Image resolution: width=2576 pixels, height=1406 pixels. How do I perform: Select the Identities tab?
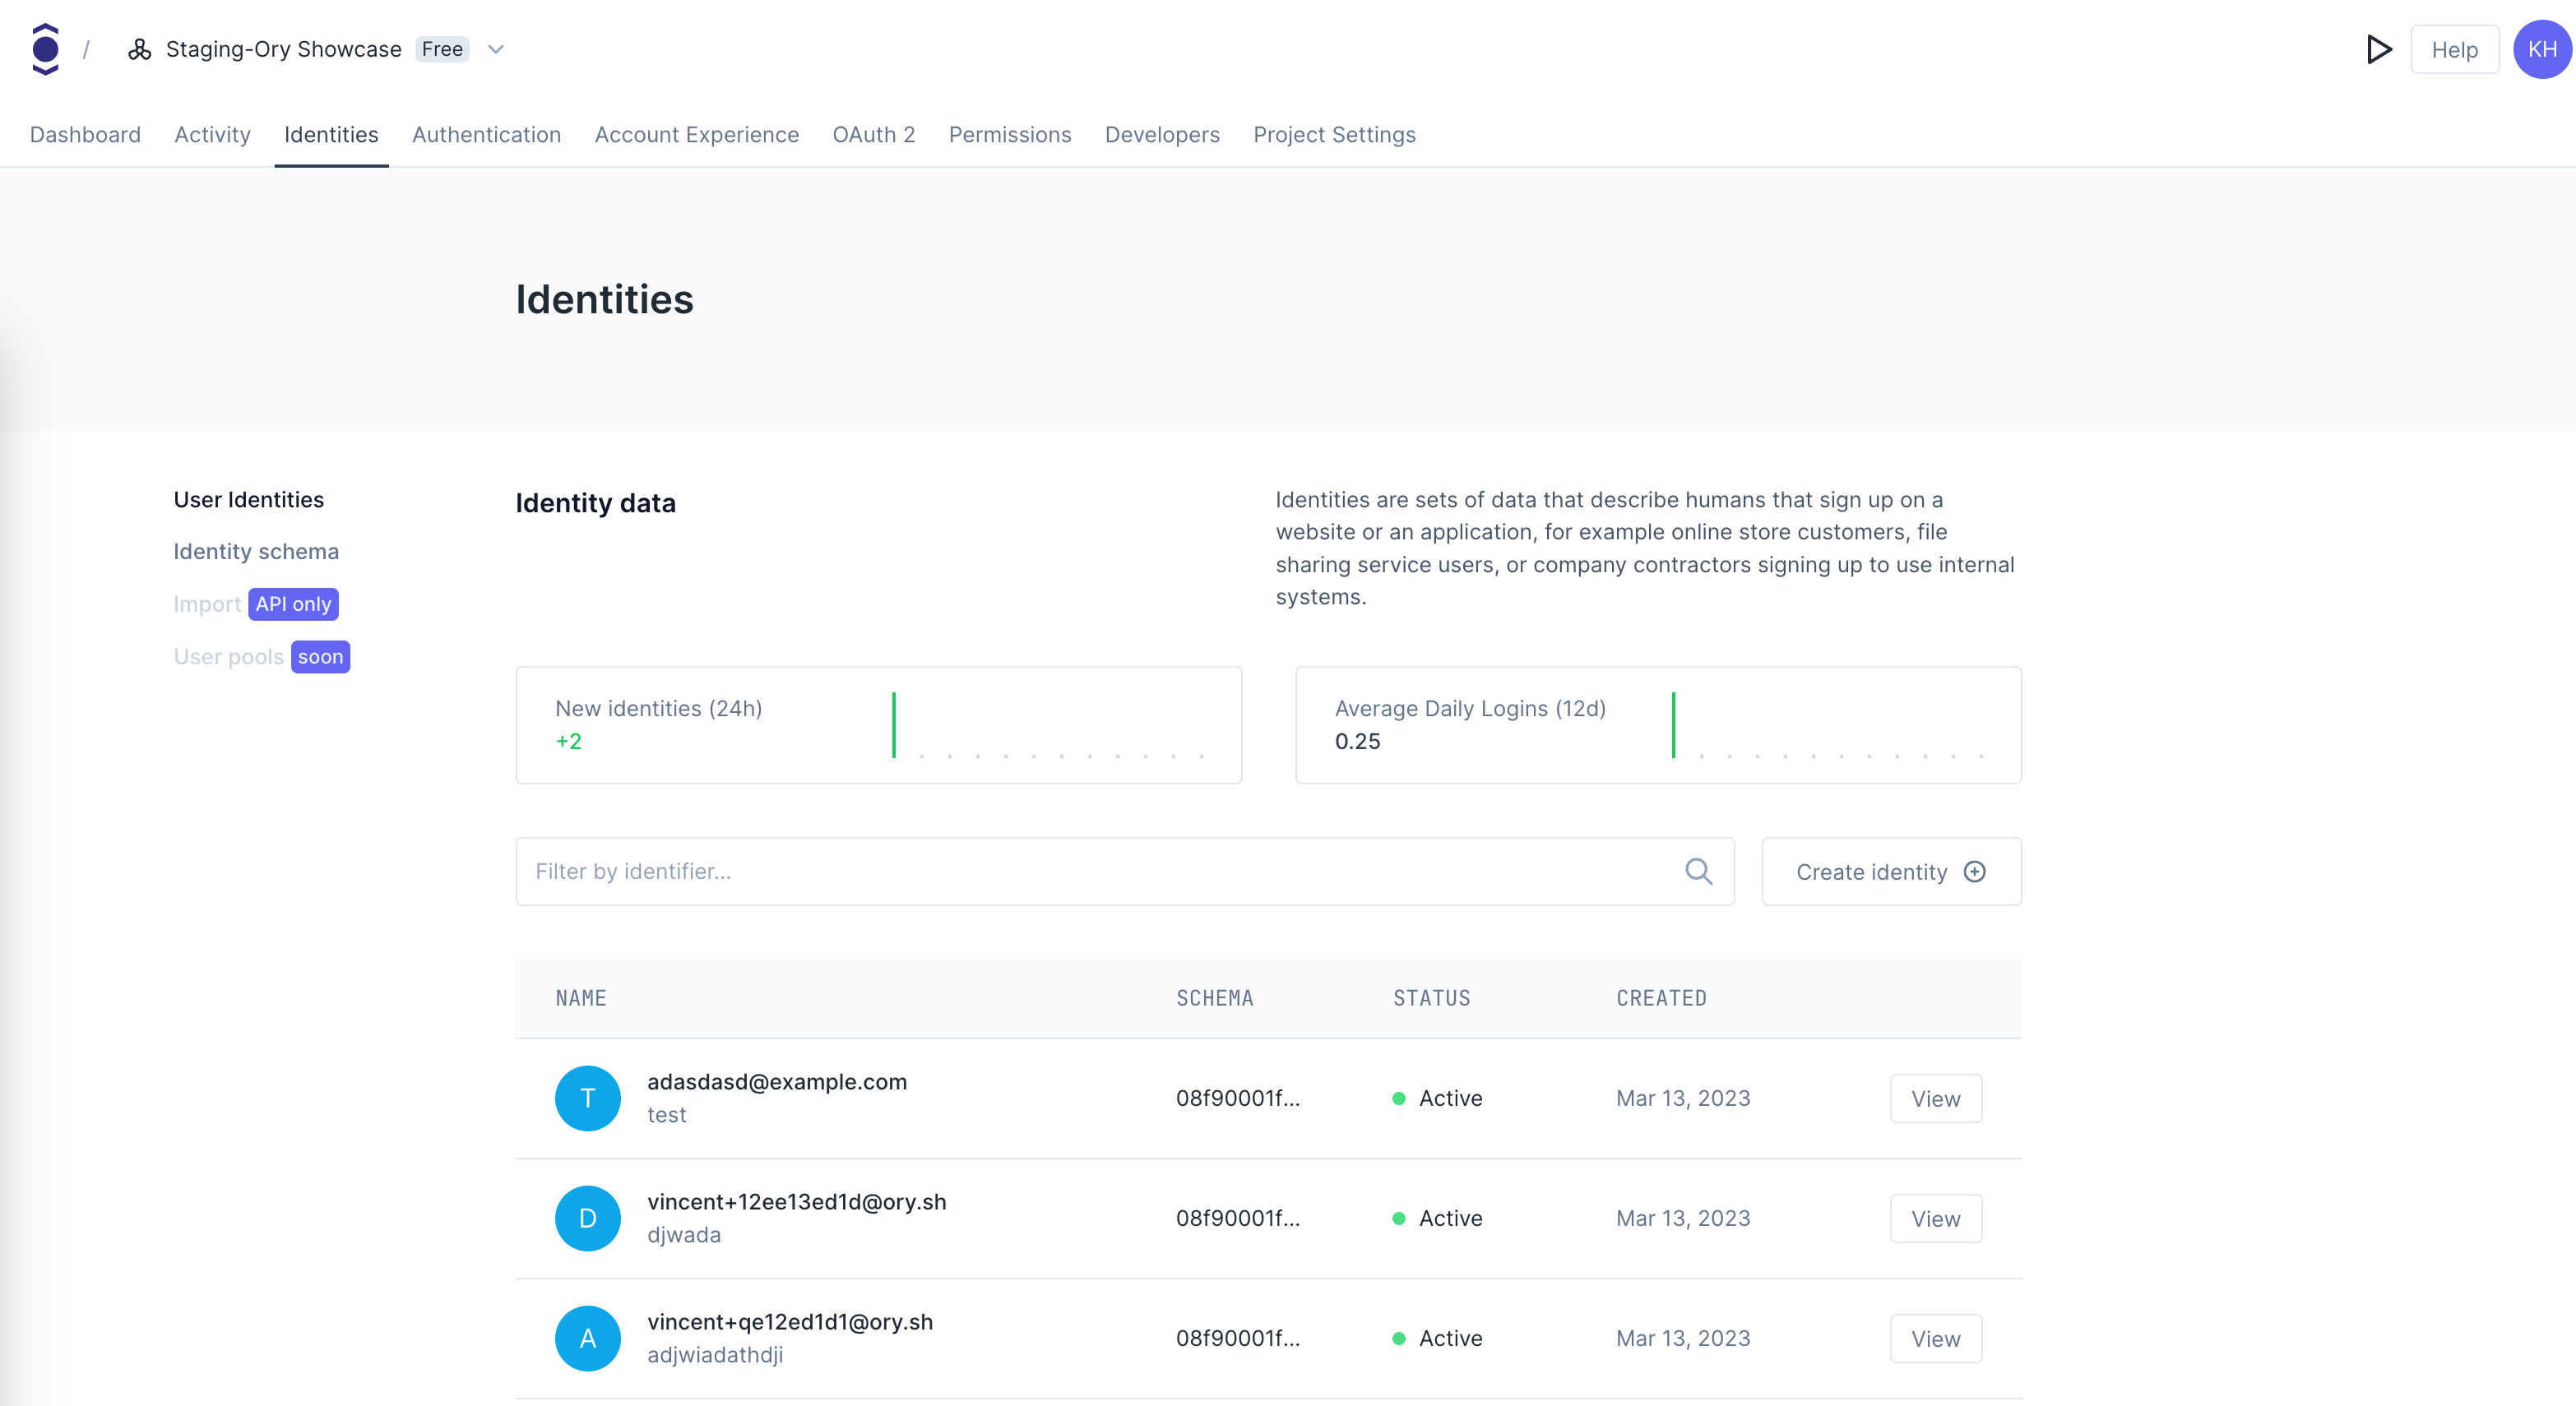click(331, 135)
